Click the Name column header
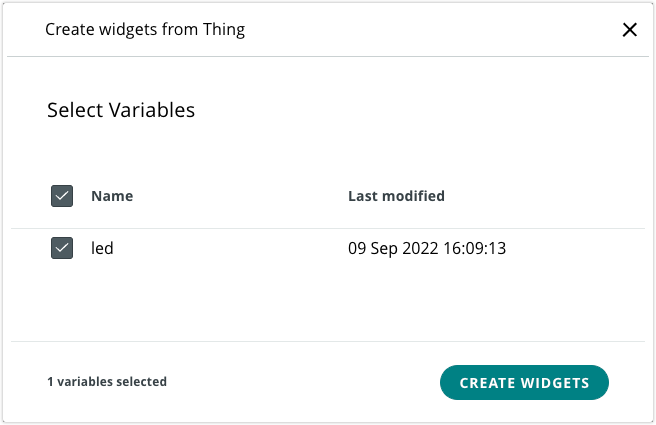 point(112,196)
